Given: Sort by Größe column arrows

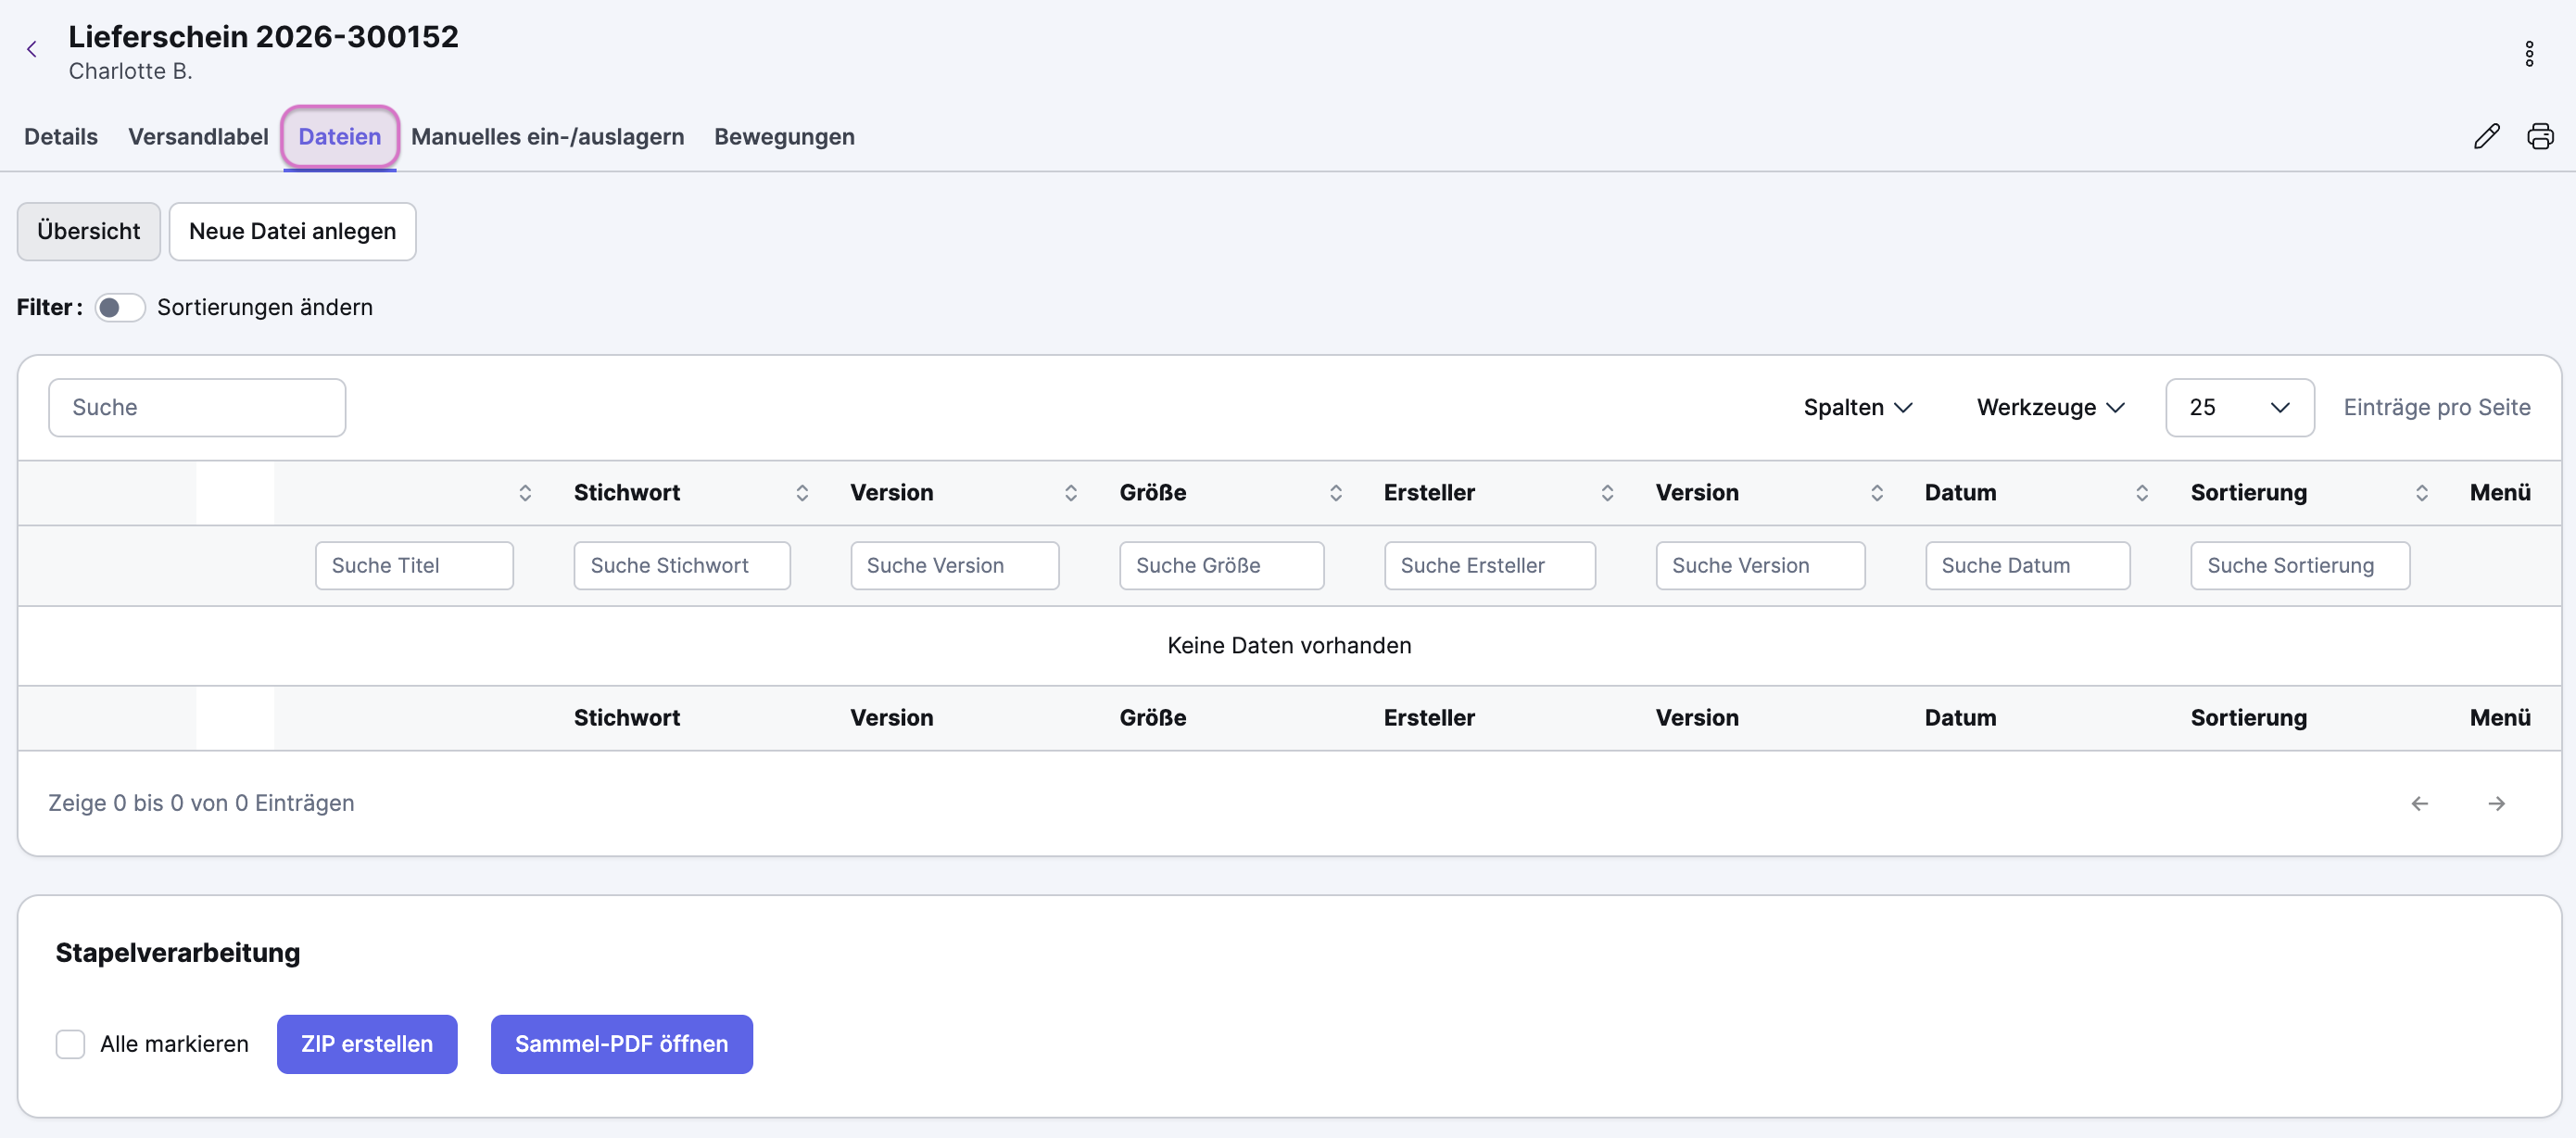Looking at the screenshot, I should tap(1335, 492).
